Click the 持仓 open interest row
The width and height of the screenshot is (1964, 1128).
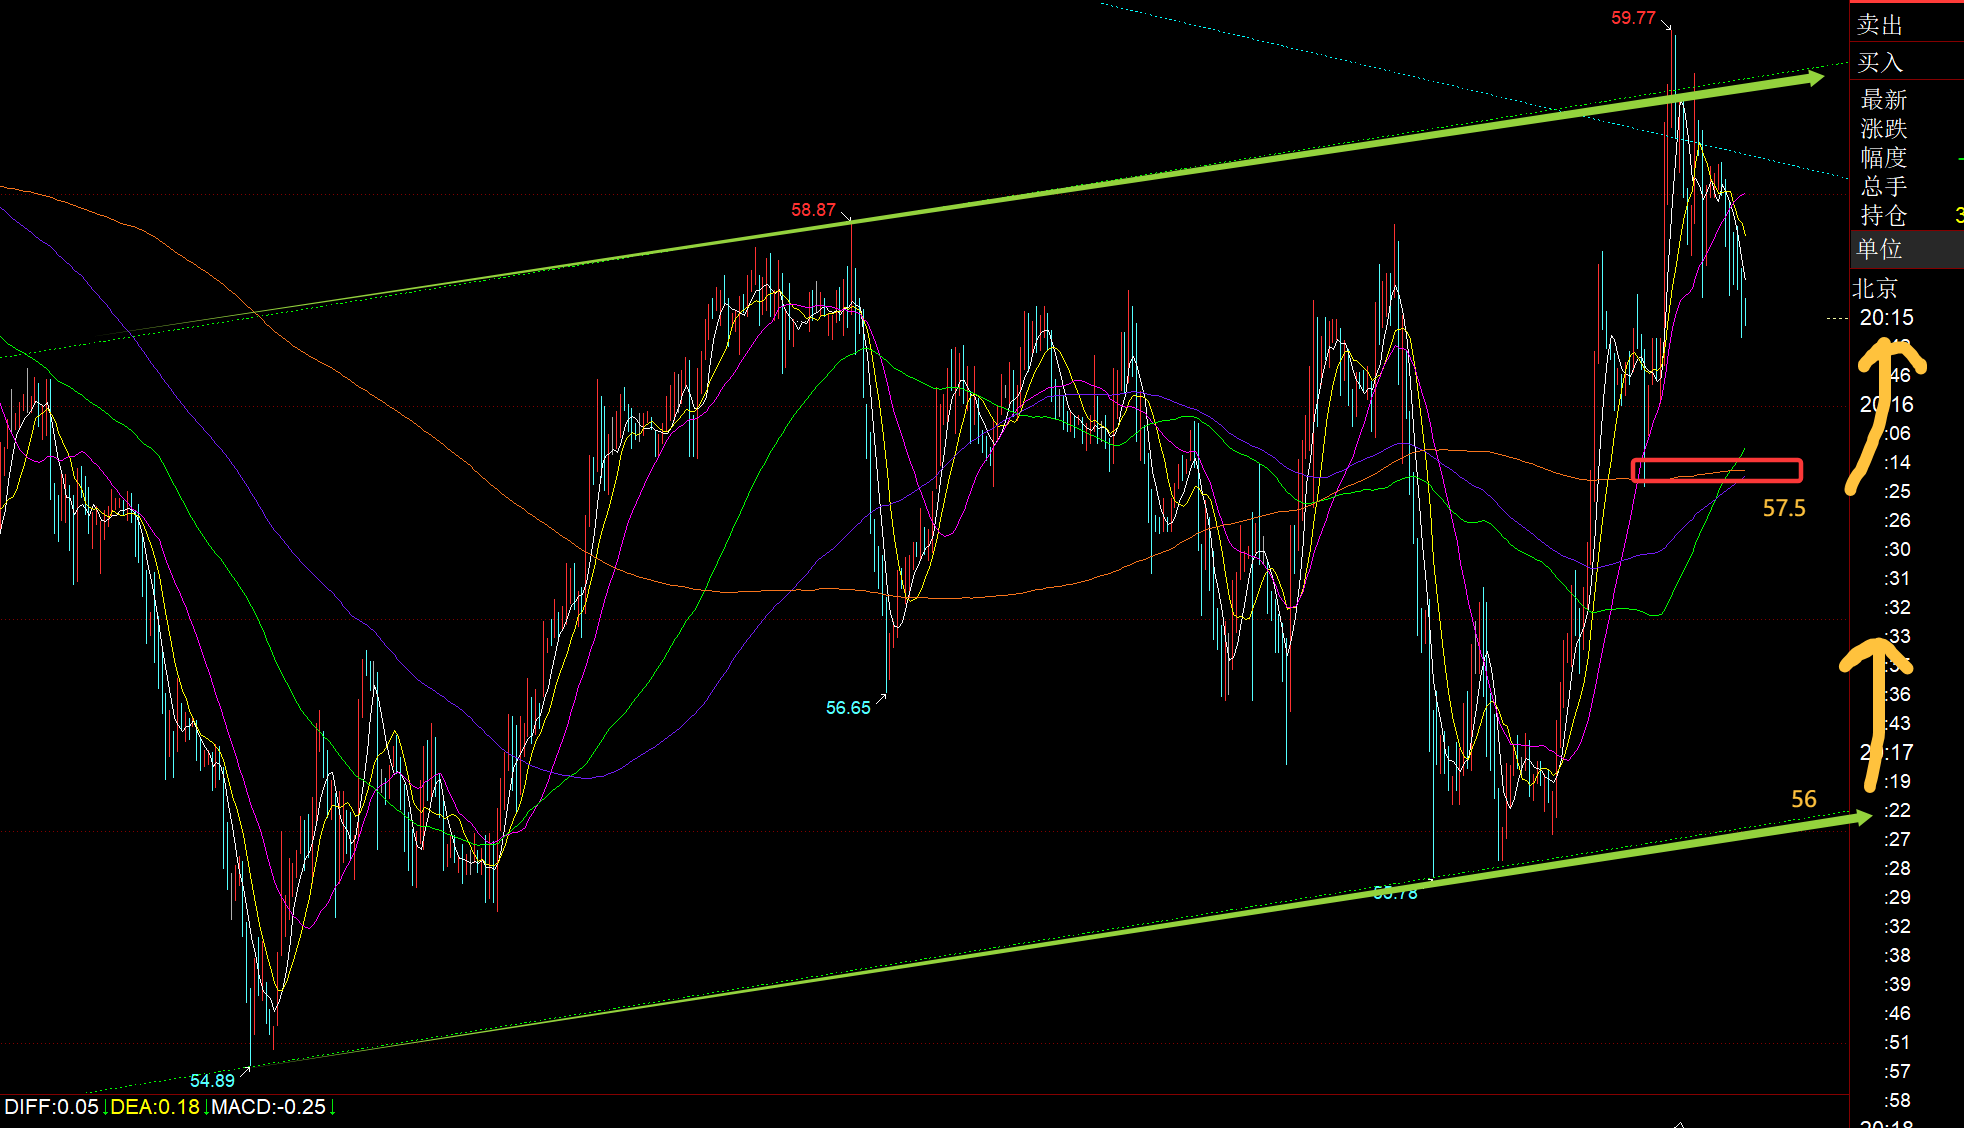pos(1884,215)
